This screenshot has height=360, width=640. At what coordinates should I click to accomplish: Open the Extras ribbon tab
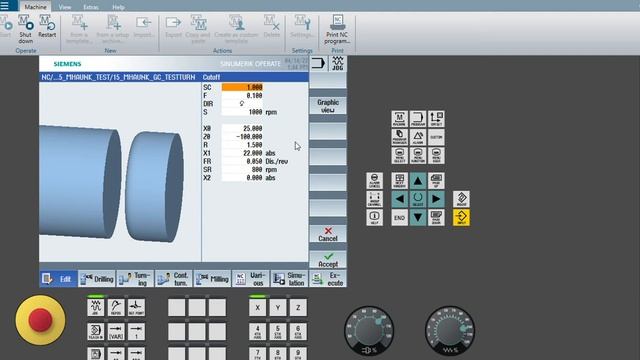point(91,7)
